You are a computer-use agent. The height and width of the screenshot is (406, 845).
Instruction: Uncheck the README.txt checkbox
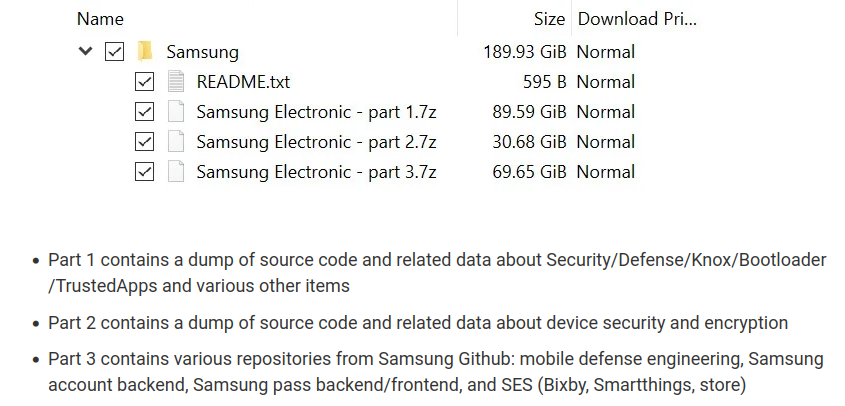144,81
